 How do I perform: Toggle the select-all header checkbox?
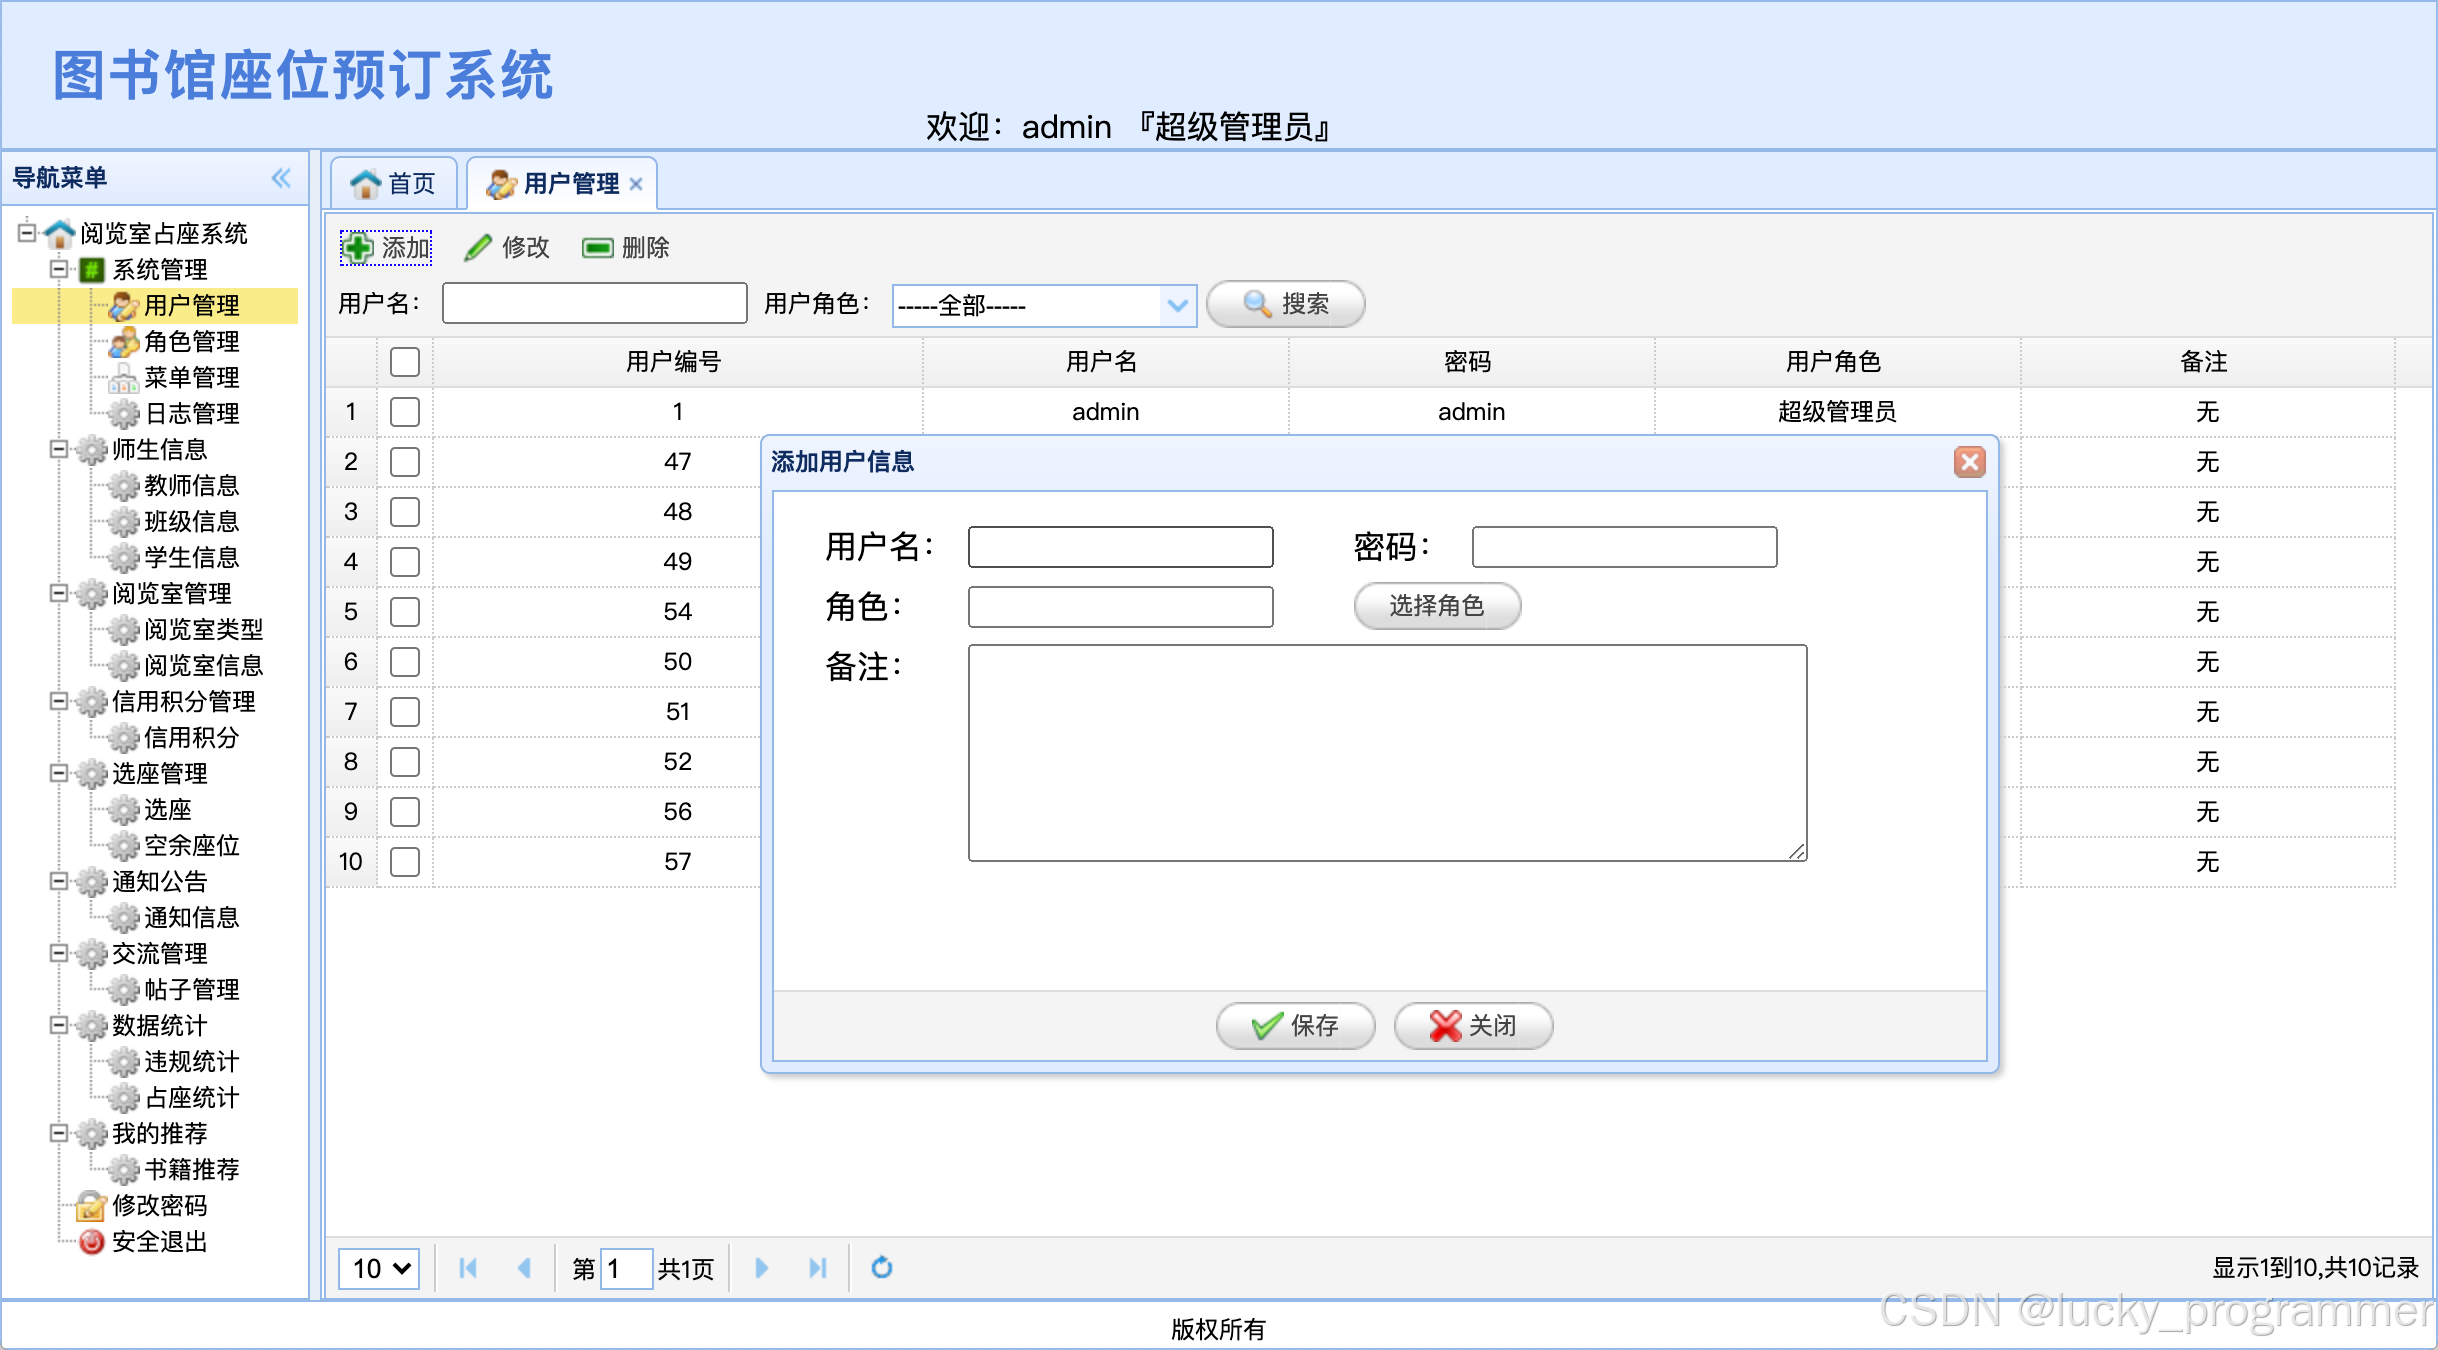[404, 361]
